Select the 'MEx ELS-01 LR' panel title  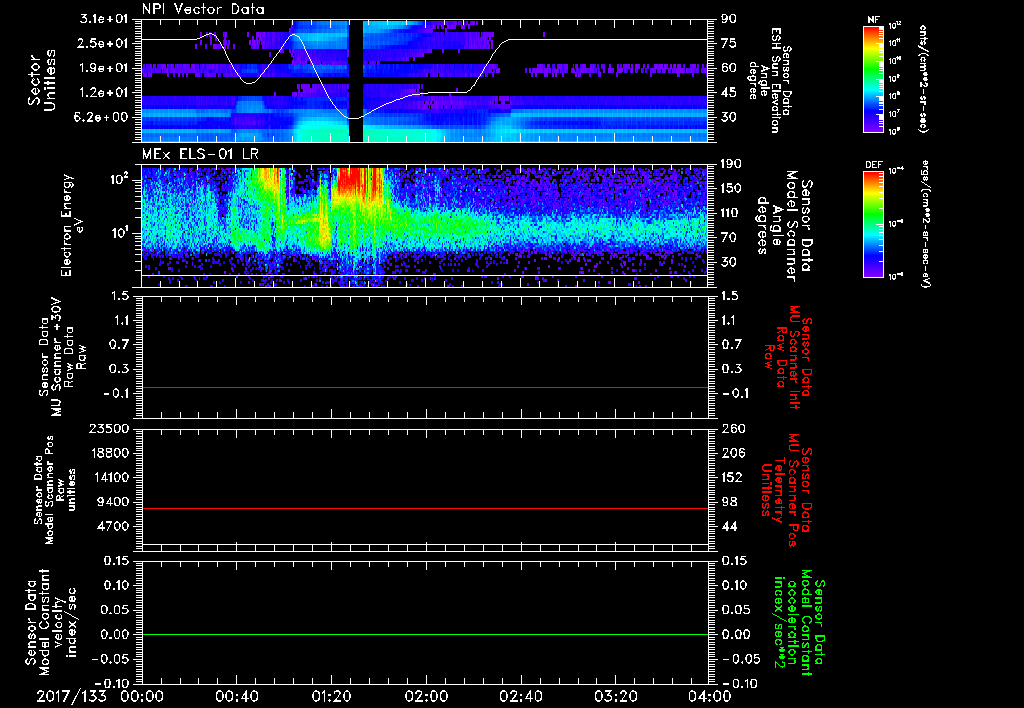(x=200, y=155)
